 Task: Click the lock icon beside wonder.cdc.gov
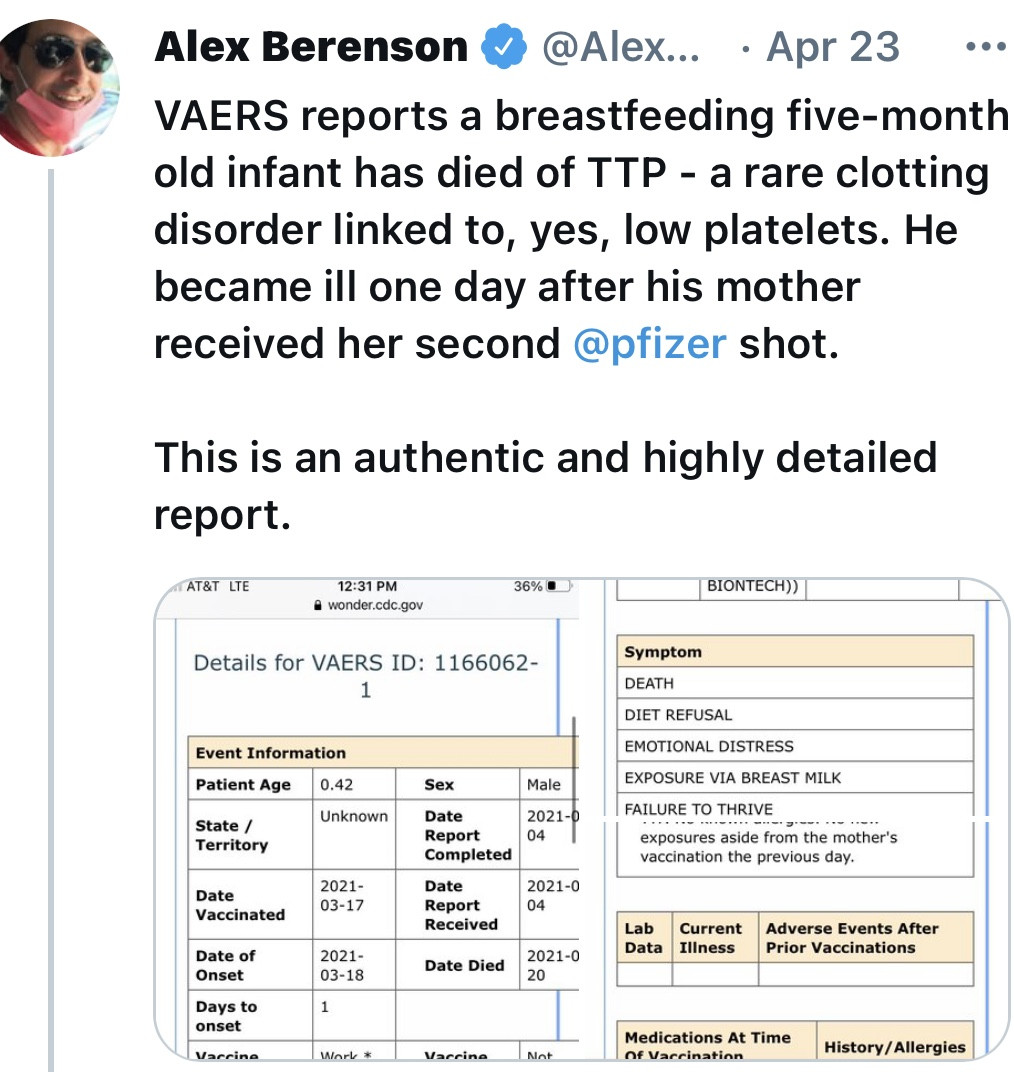[x=319, y=604]
